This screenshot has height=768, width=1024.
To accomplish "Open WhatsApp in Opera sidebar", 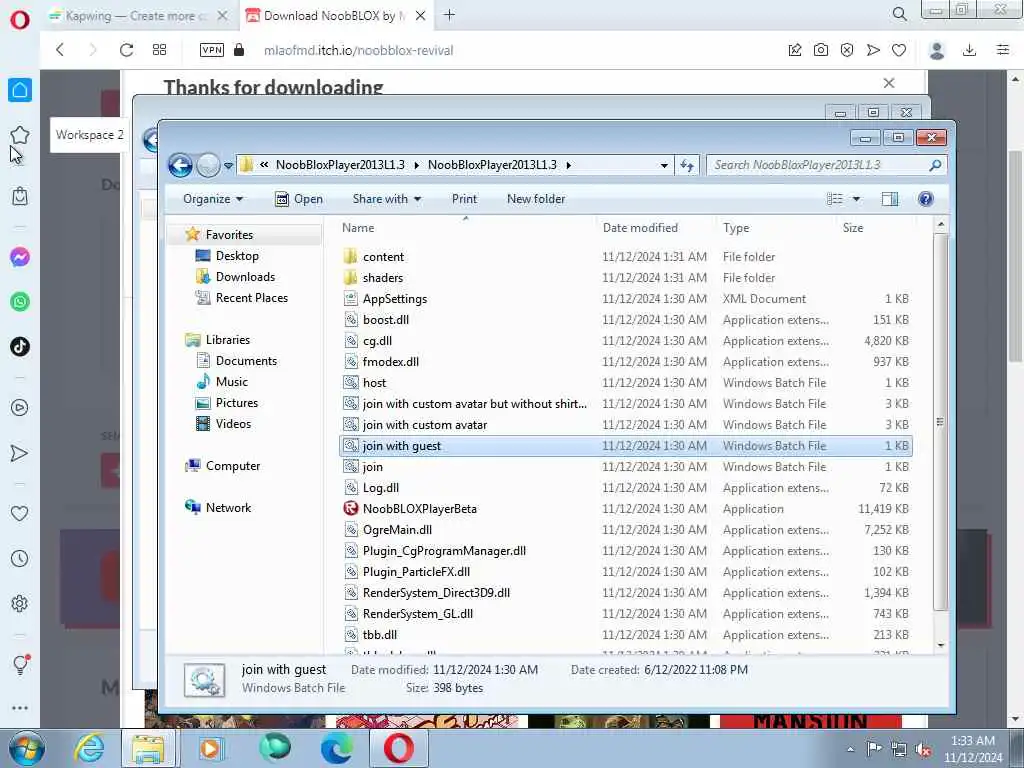I will [20, 302].
